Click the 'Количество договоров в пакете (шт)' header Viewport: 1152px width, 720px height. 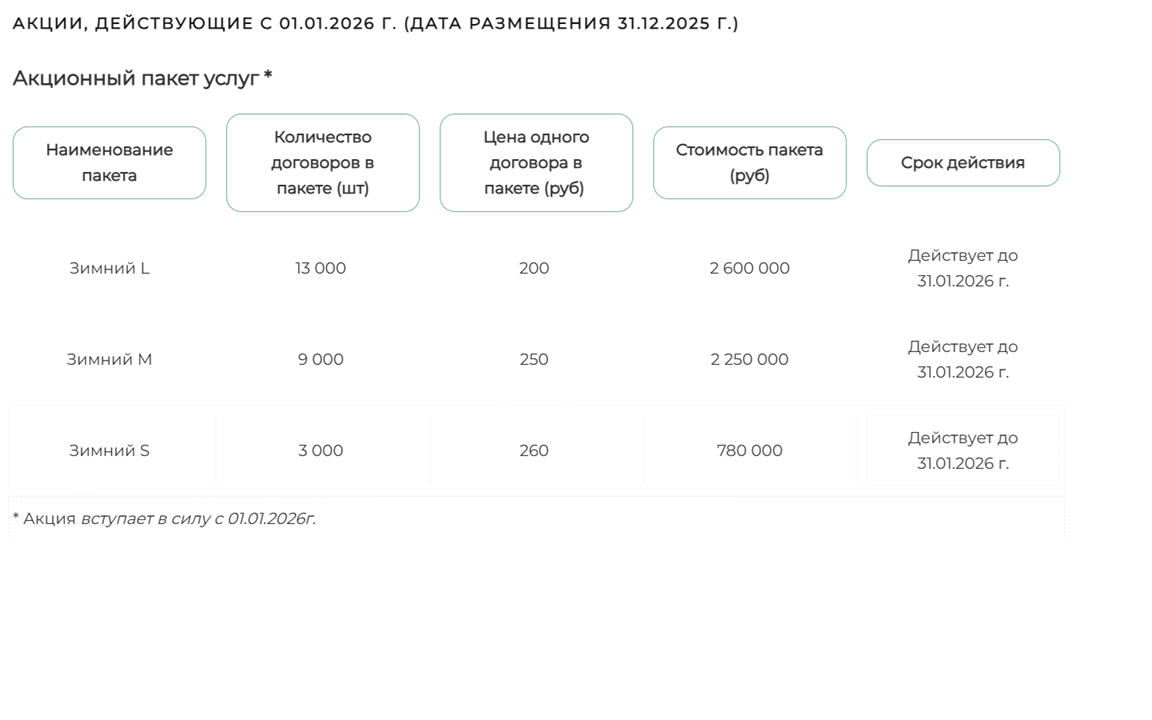pos(322,163)
